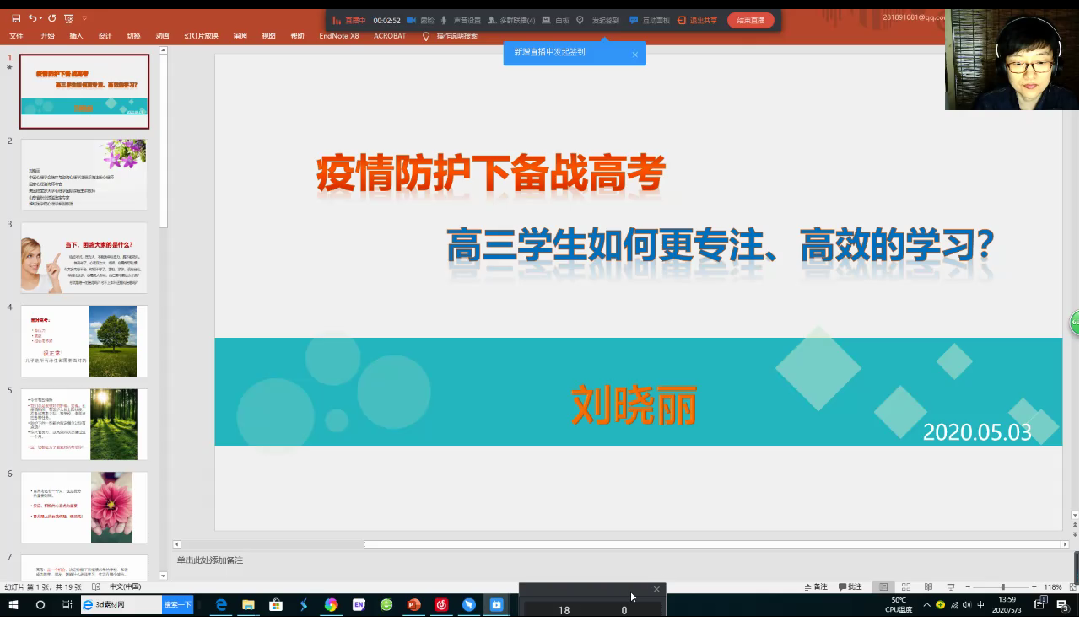The height and width of the screenshot is (617, 1079).
Task: Open the File menu tab
Action: pyautogui.click(x=16, y=36)
